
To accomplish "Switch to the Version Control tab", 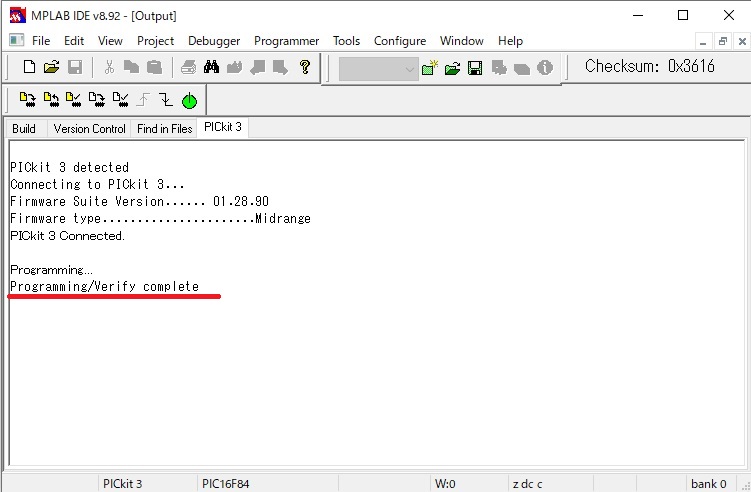I will pos(89,128).
